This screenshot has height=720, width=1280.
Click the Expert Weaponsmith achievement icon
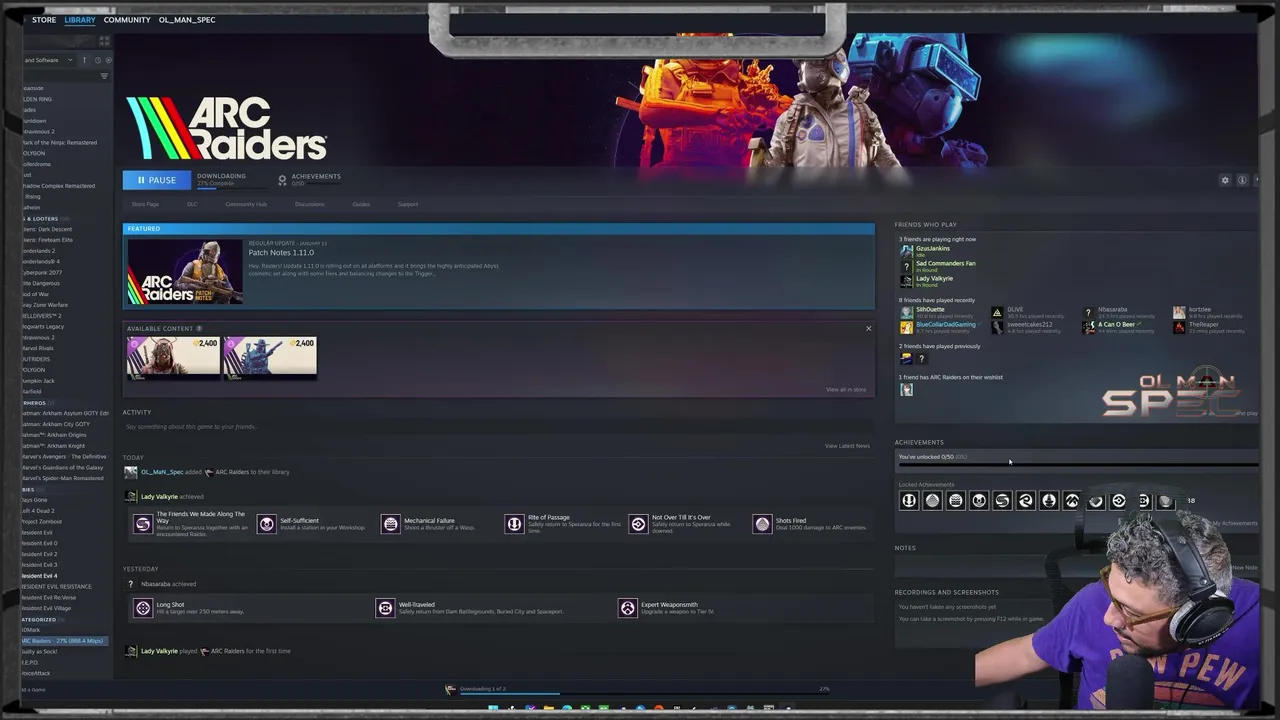point(627,608)
